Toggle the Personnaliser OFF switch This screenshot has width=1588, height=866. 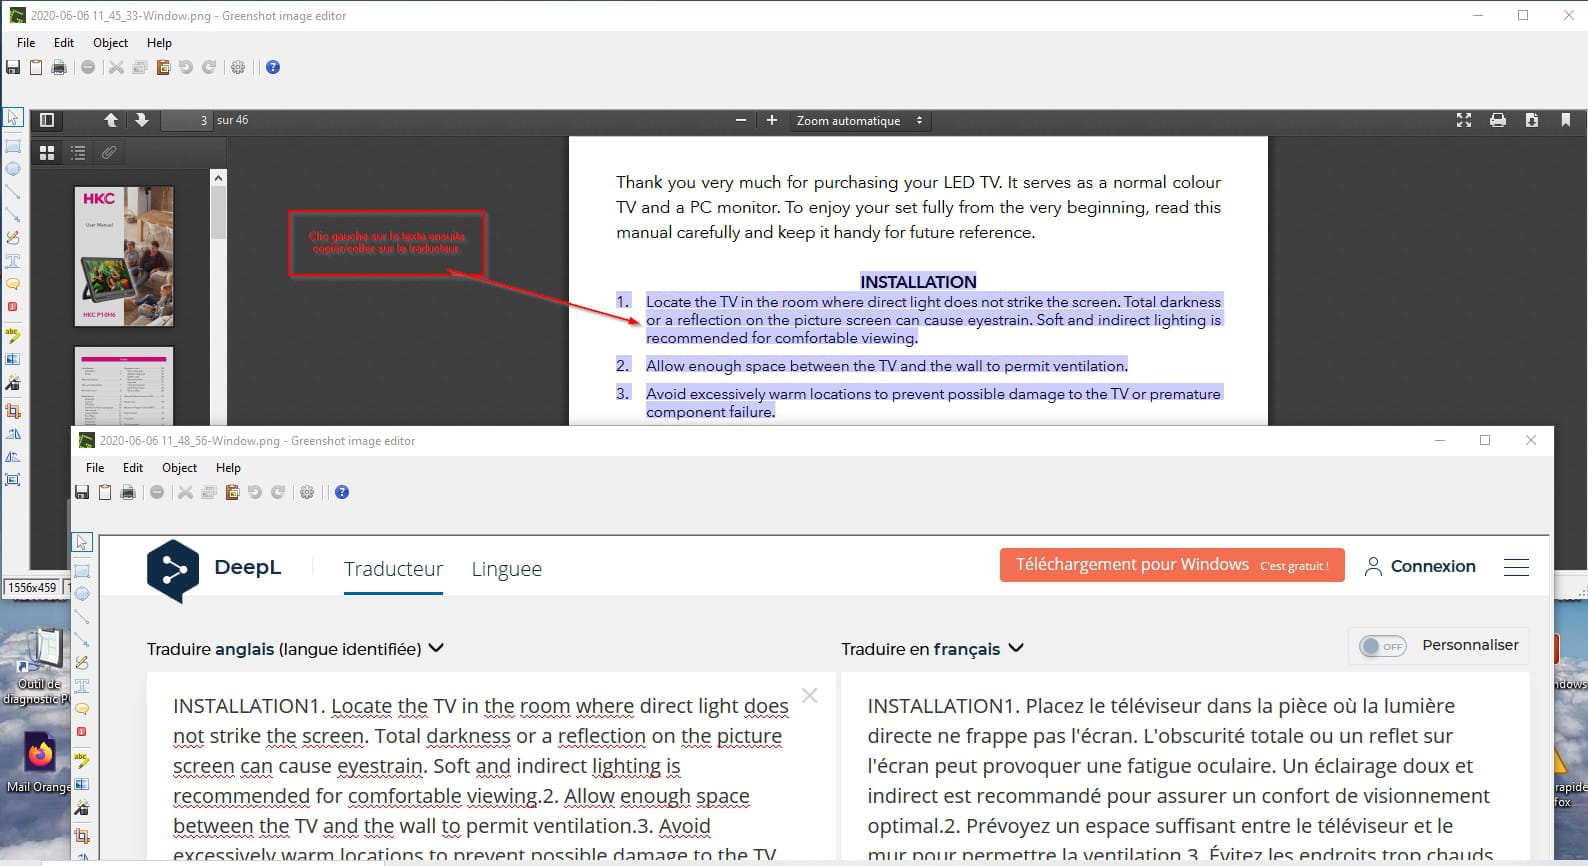click(x=1382, y=646)
